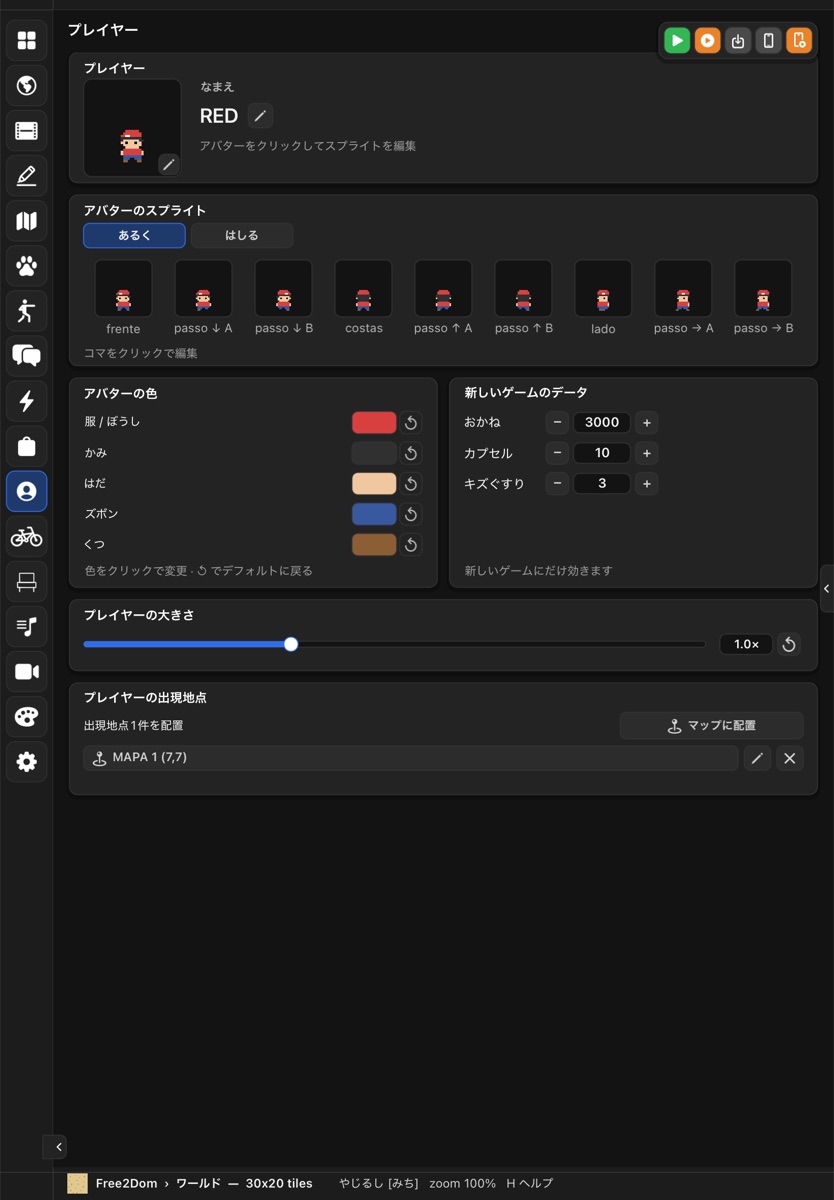This screenshot has height=1200, width=834.
Task: Reset player size to default
Action: 789,644
